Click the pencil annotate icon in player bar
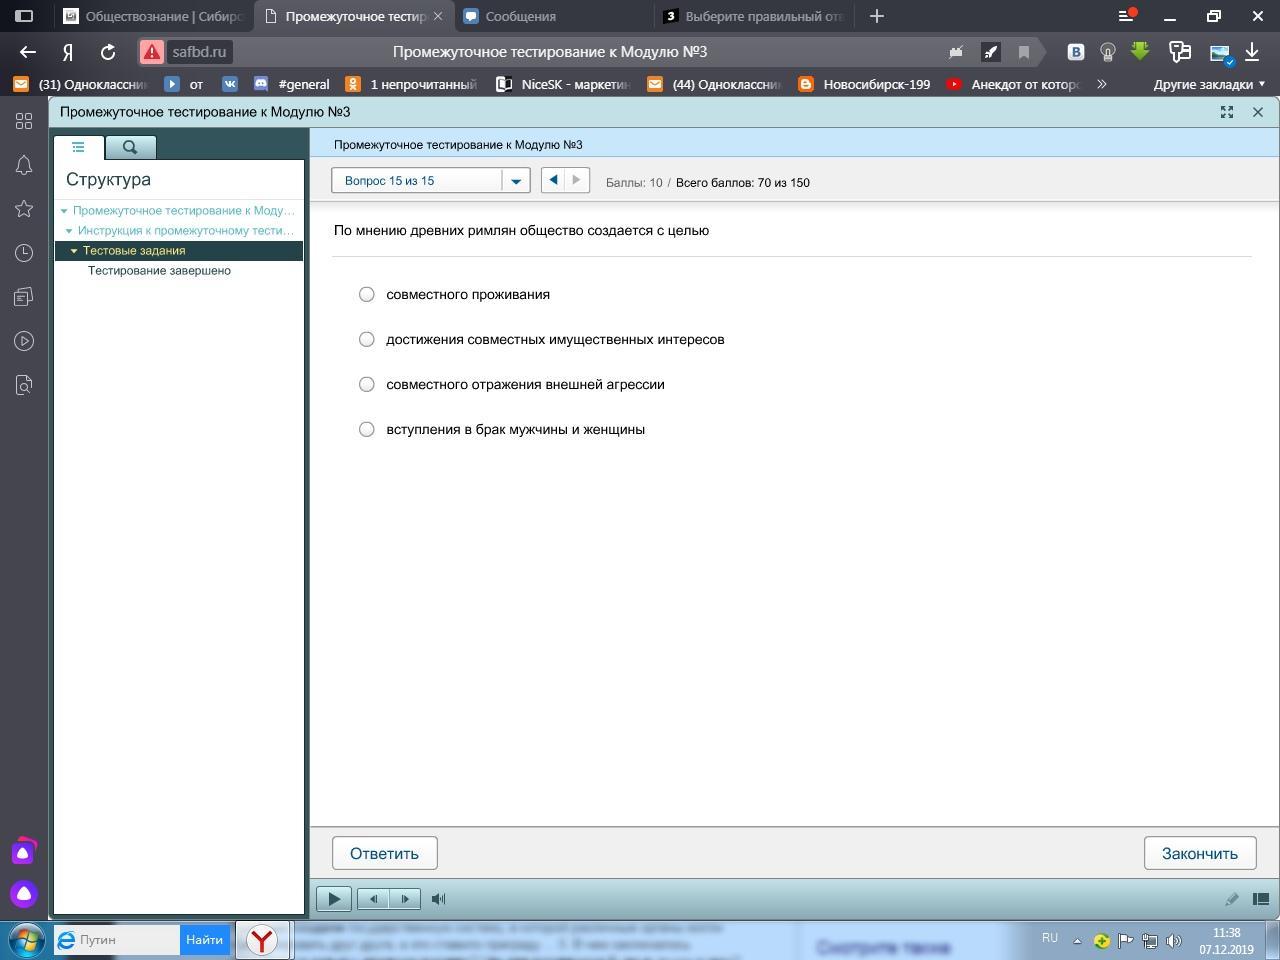The image size is (1280, 960). tap(1232, 899)
